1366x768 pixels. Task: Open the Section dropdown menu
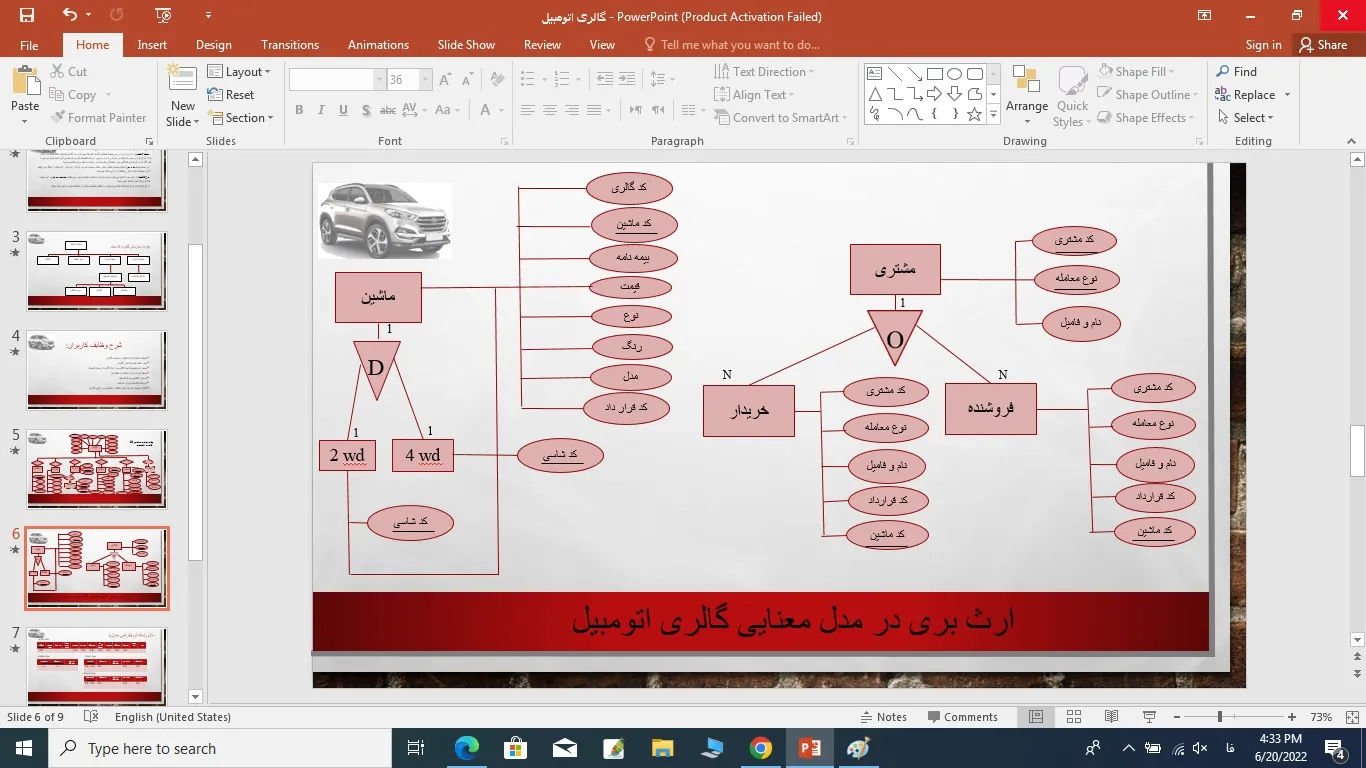pos(241,118)
